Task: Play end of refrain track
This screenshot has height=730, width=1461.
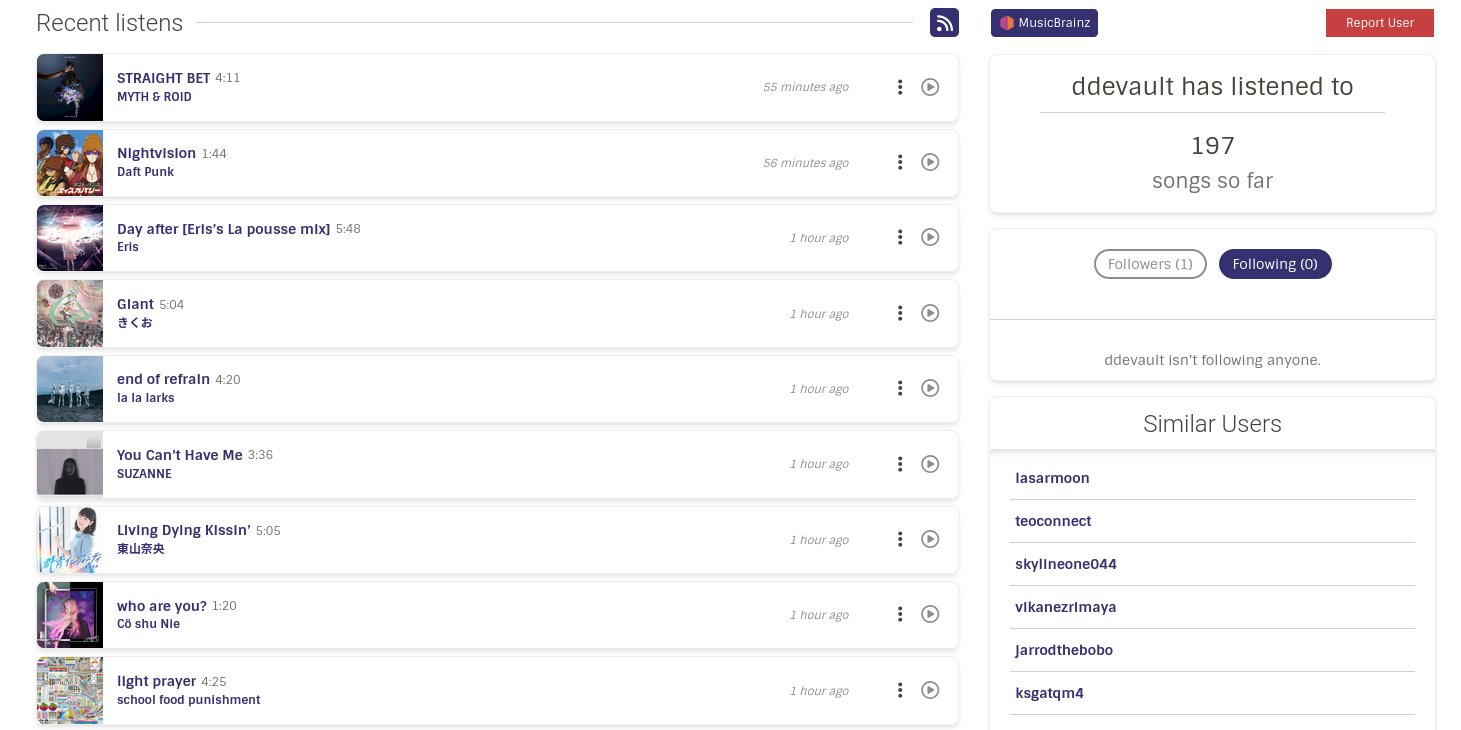Action: click(x=930, y=388)
